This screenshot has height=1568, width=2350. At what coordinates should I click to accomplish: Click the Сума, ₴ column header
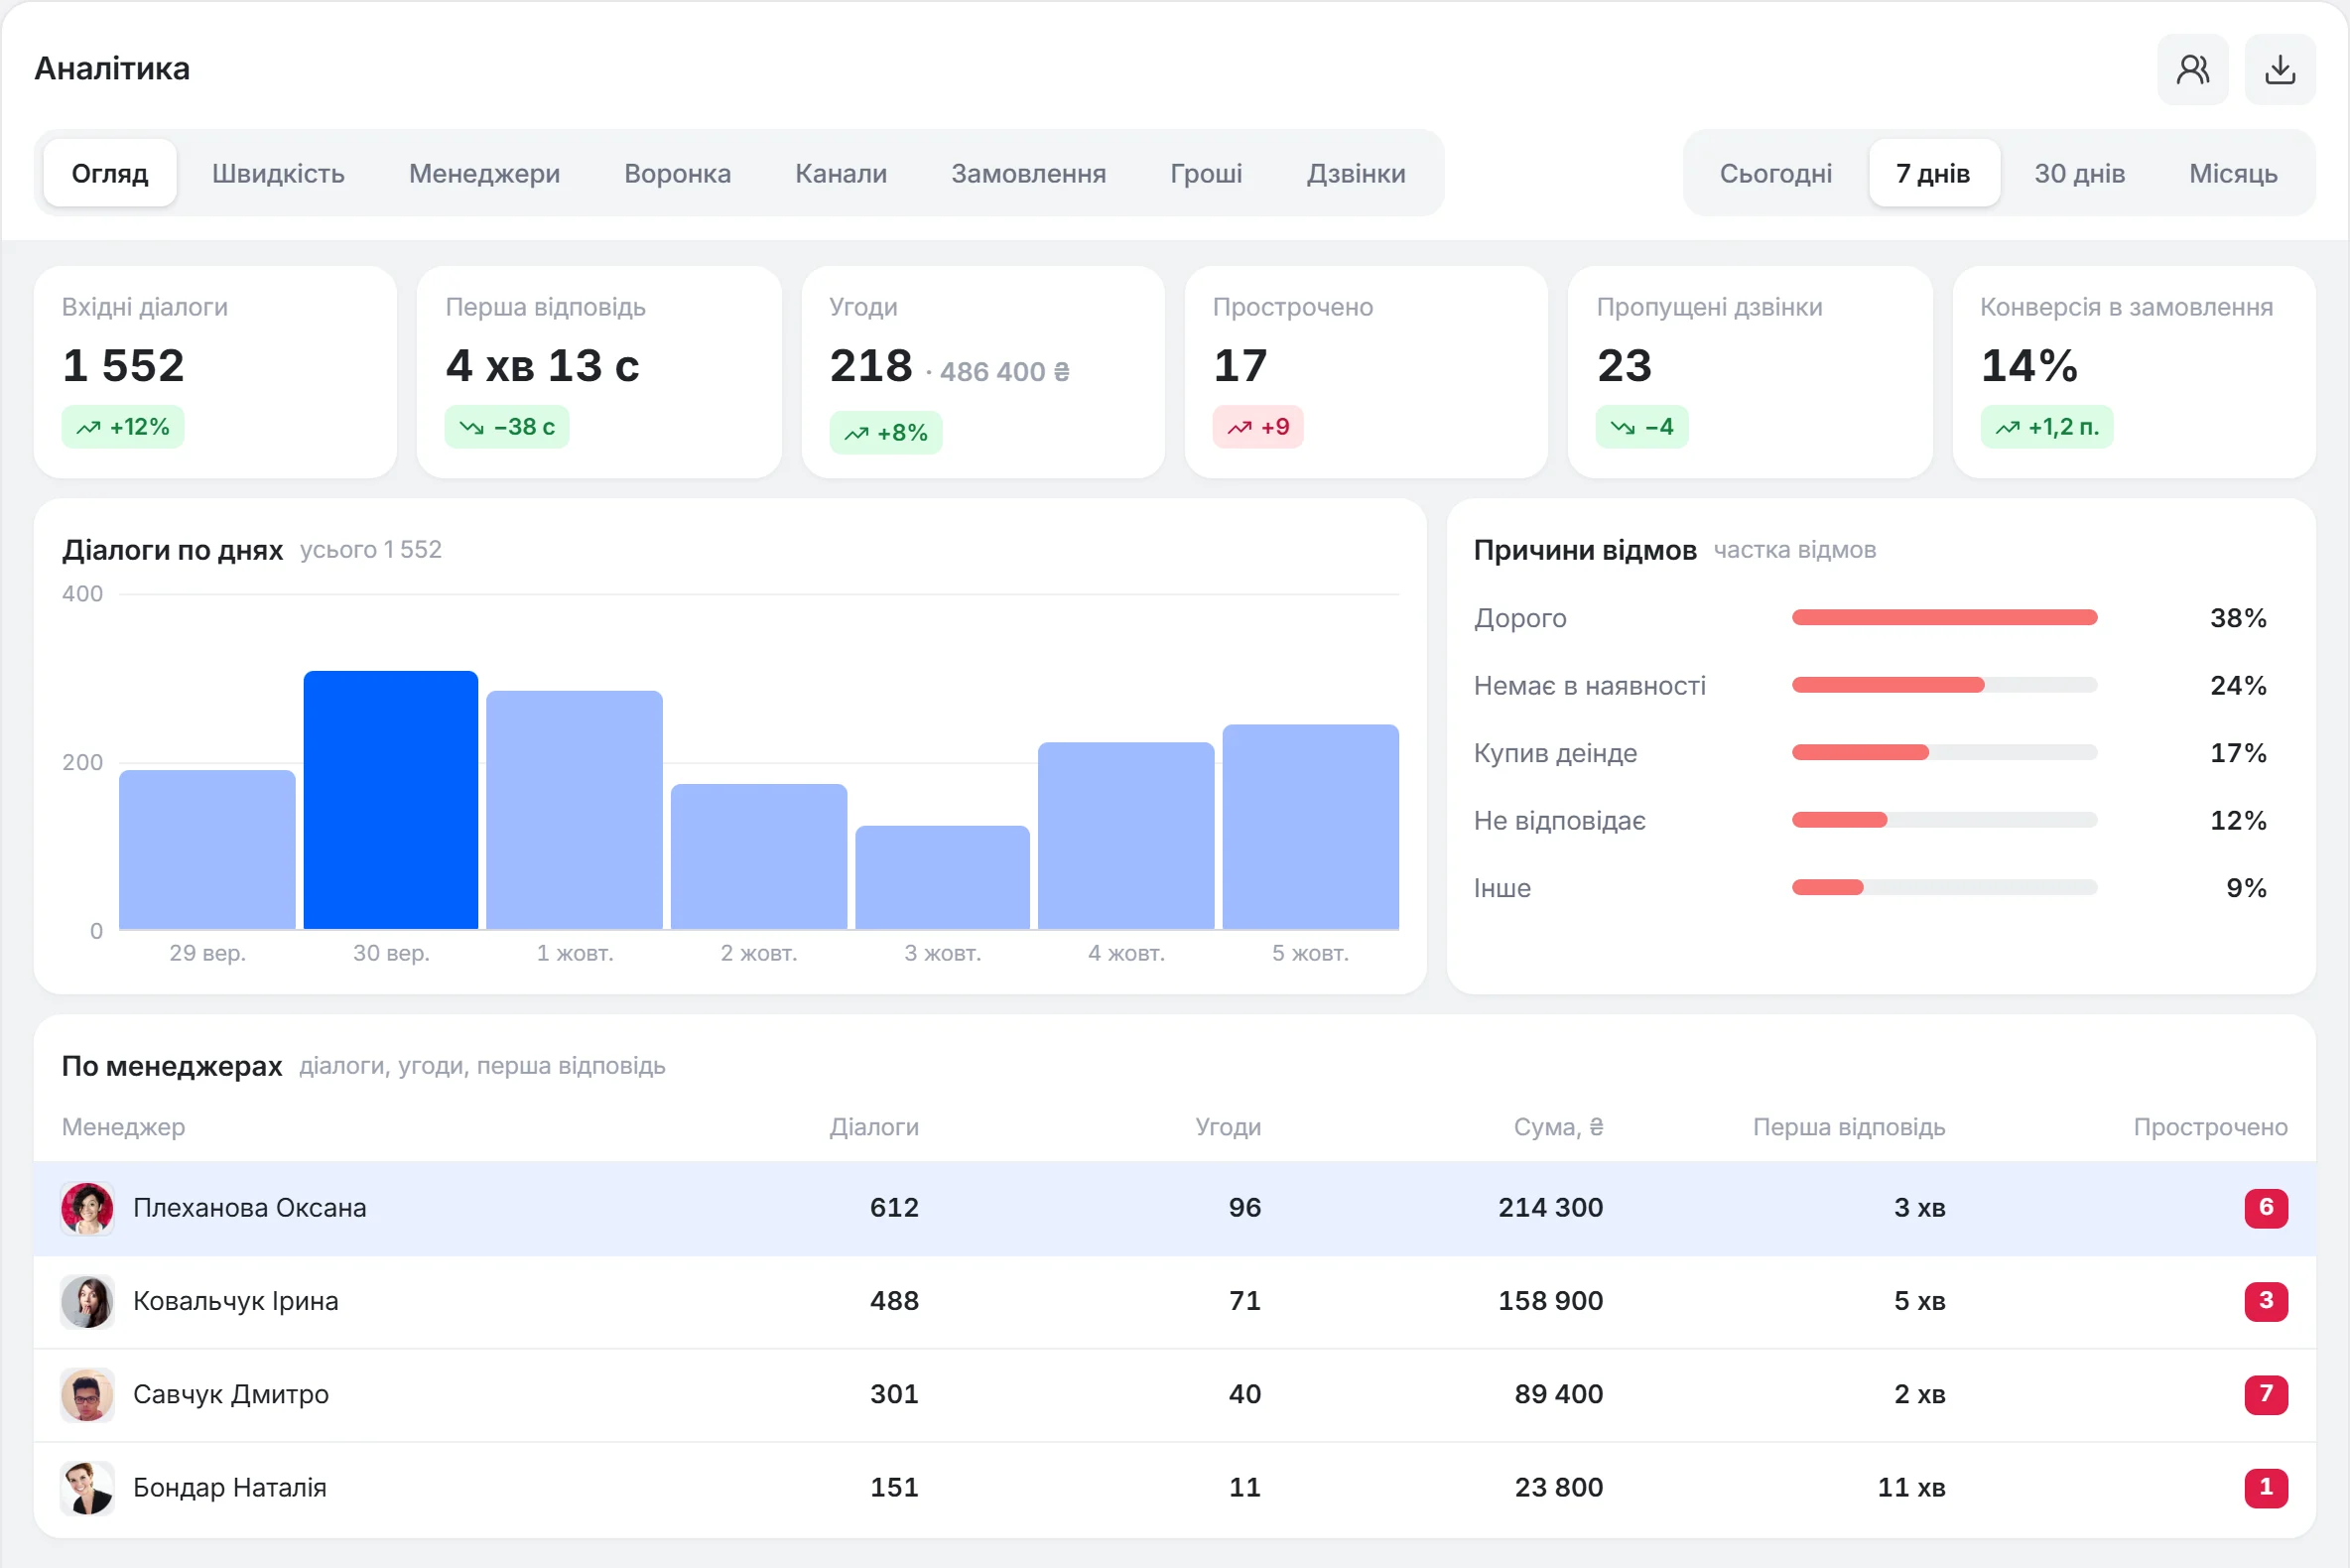click(x=1558, y=1127)
